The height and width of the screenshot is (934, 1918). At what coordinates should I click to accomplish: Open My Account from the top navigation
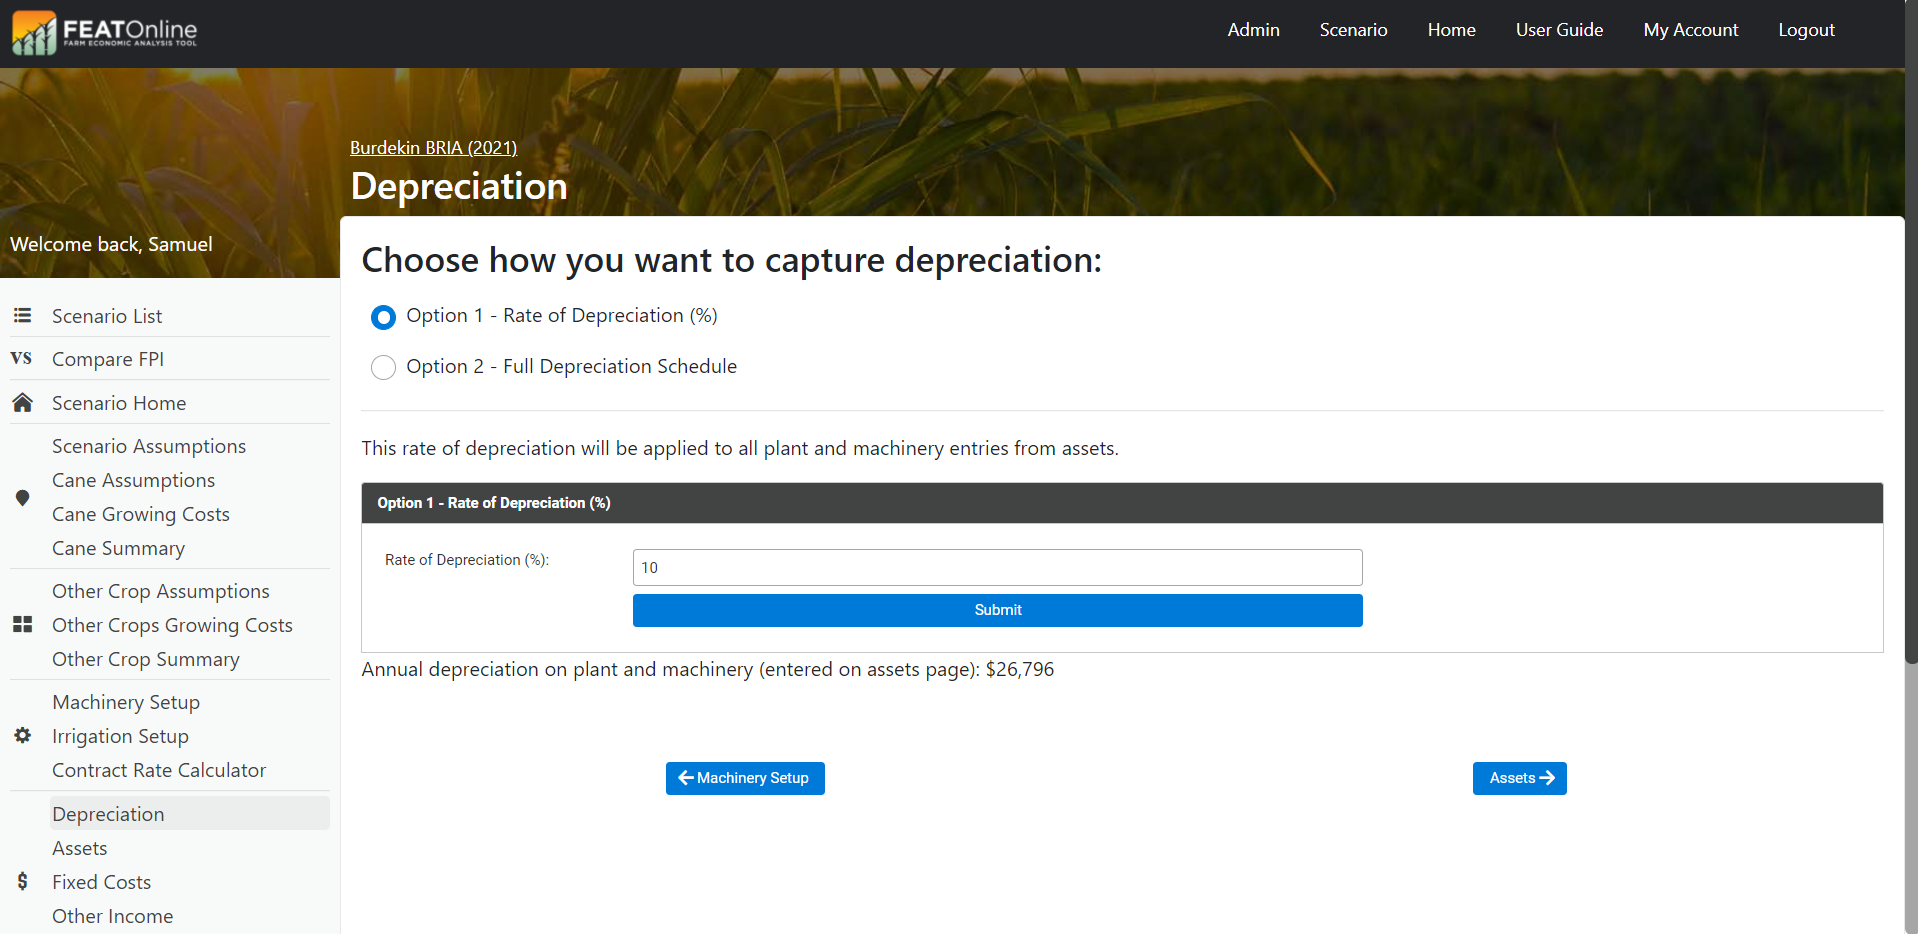(x=1690, y=30)
